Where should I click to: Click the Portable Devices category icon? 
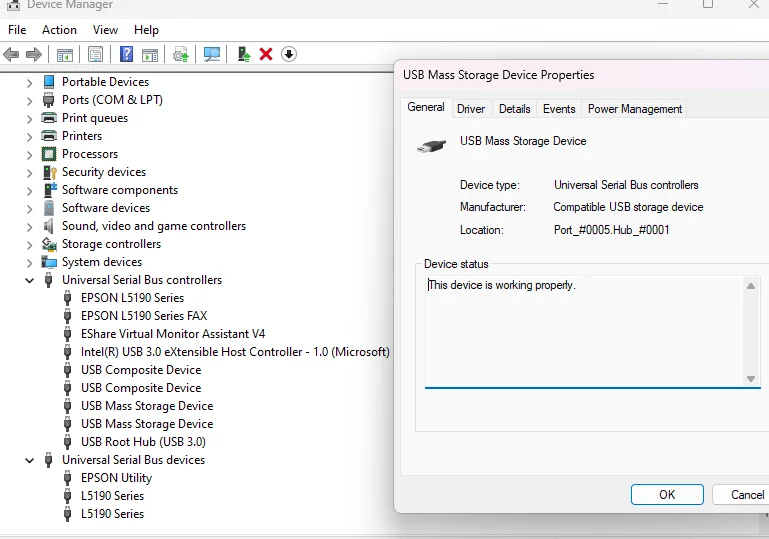coord(49,81)
